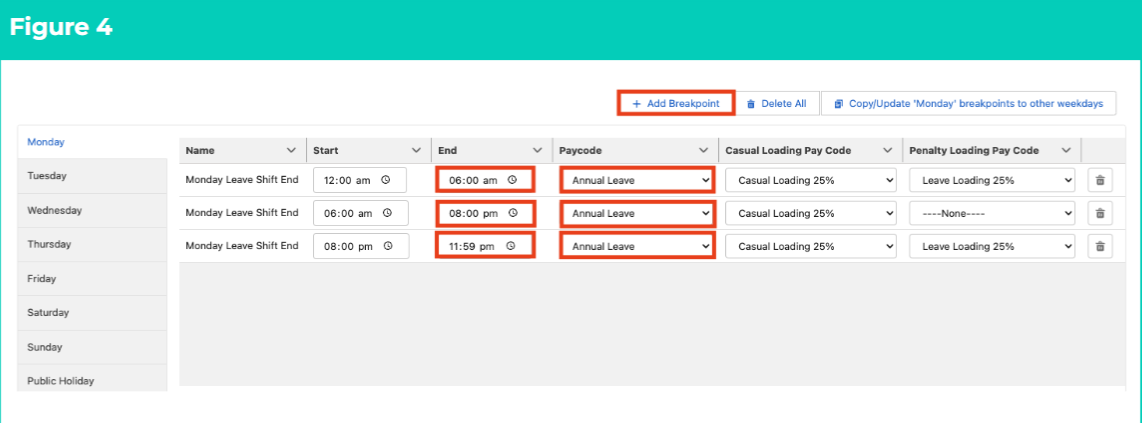Open the Paycode column header menu
This screenshot has width=1142, height=423.
pos(704,151)
